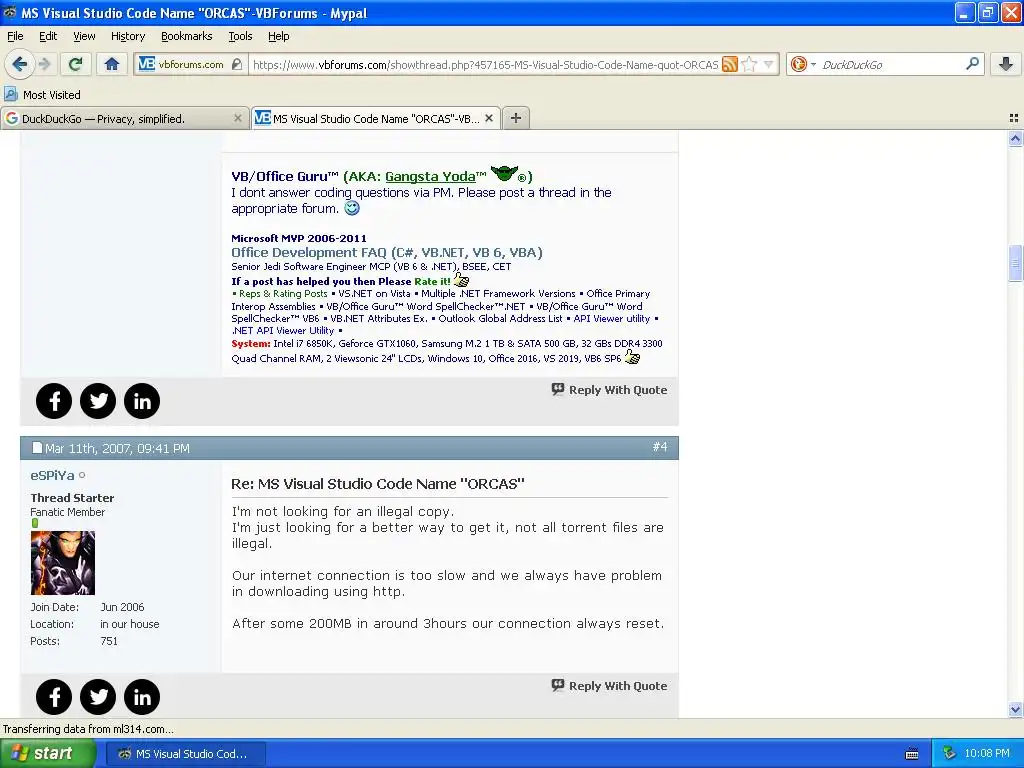Screen dimensions: 1024x768
Task: Open the View menu
Action: pos(84,36)
